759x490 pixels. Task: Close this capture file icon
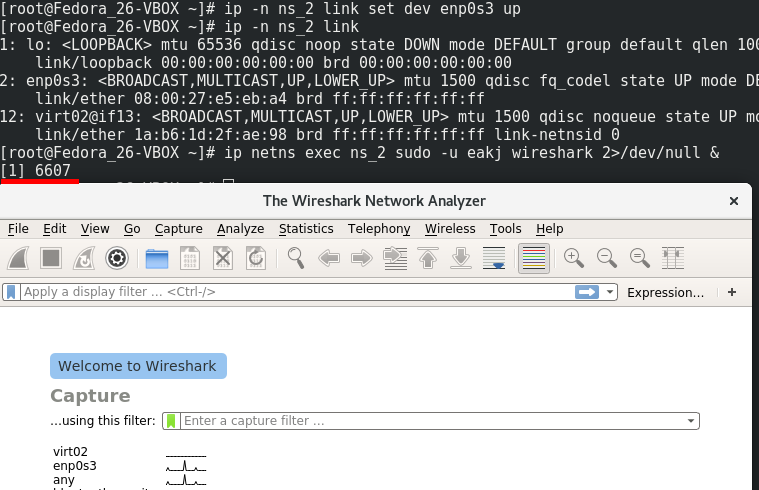[223, 258]
